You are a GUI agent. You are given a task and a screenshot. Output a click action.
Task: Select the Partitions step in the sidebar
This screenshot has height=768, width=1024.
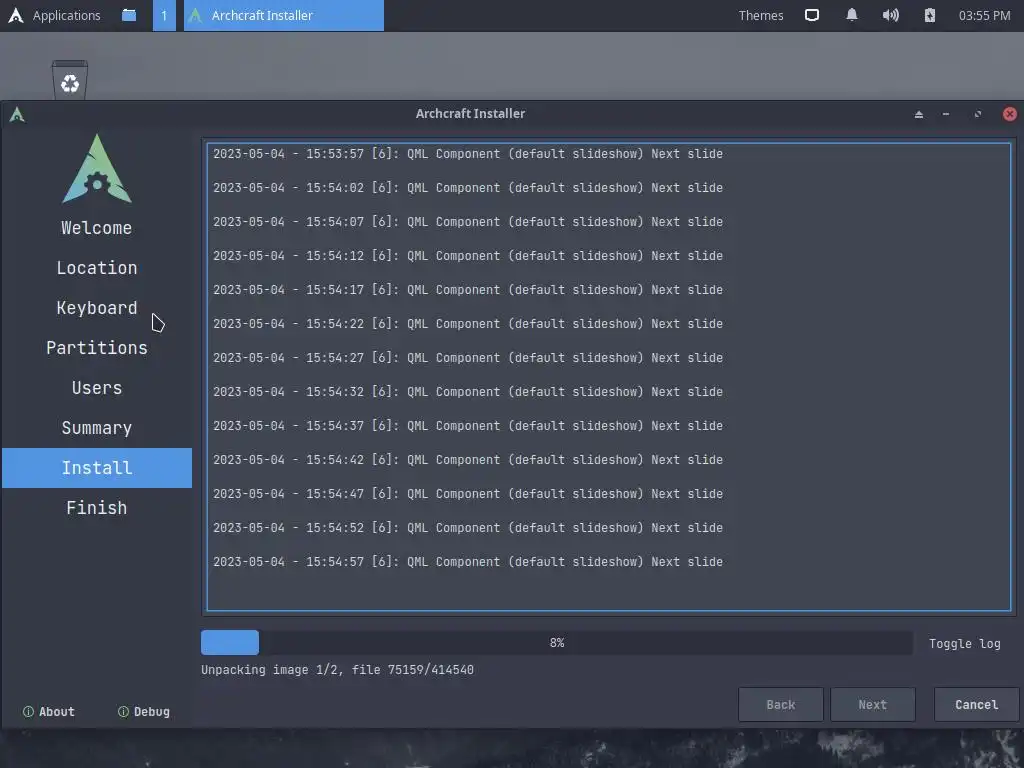coord(97,348)
